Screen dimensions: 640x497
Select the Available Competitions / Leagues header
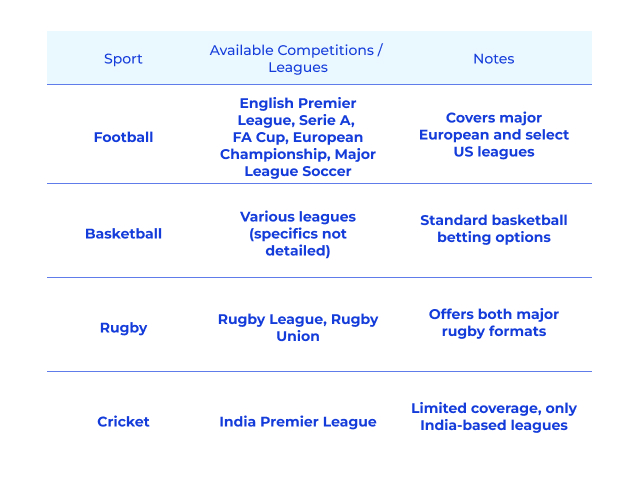point(297,59)
